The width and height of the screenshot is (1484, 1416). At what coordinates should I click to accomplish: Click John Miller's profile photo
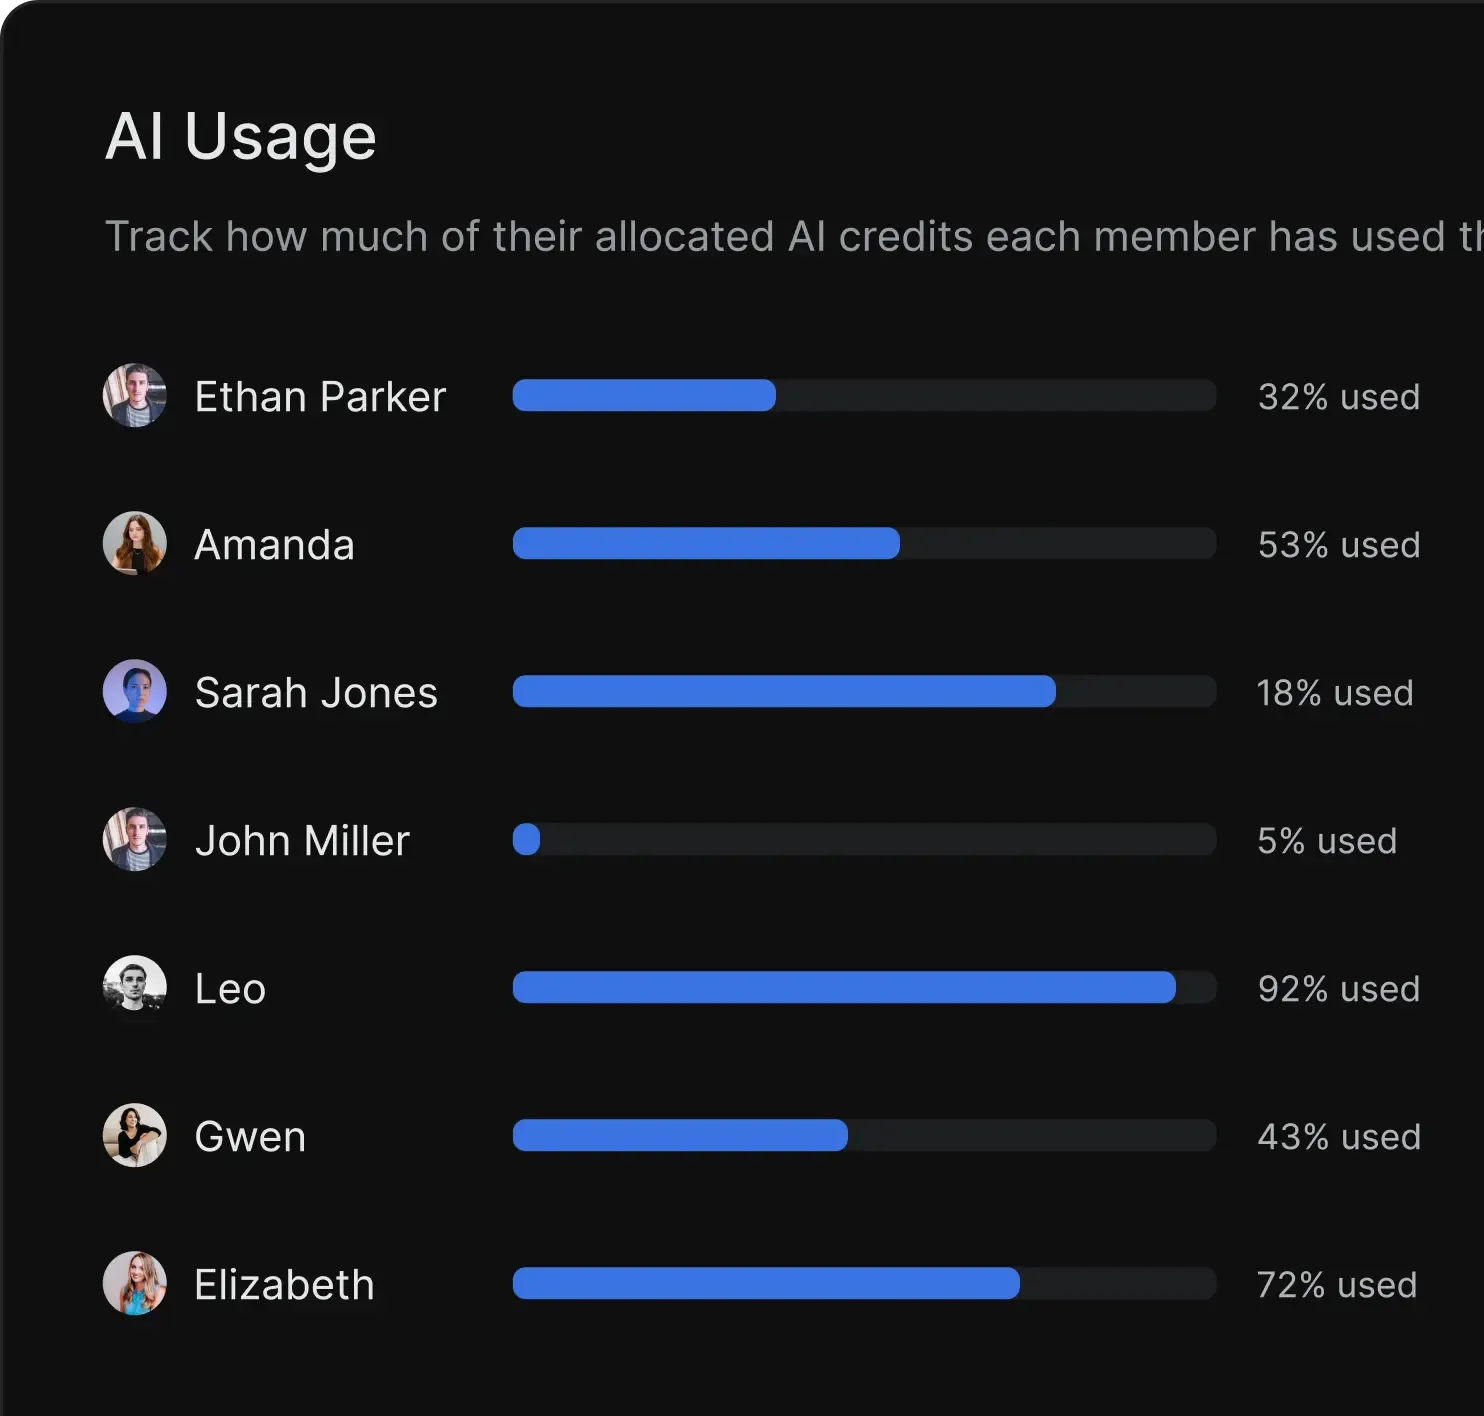tap(135, 839)
